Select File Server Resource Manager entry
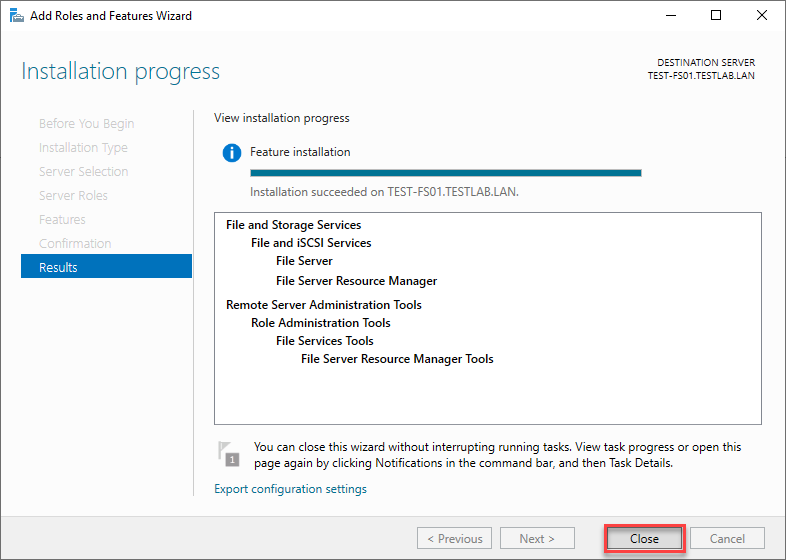Screen dimensions: 786x560 point(356,281)
